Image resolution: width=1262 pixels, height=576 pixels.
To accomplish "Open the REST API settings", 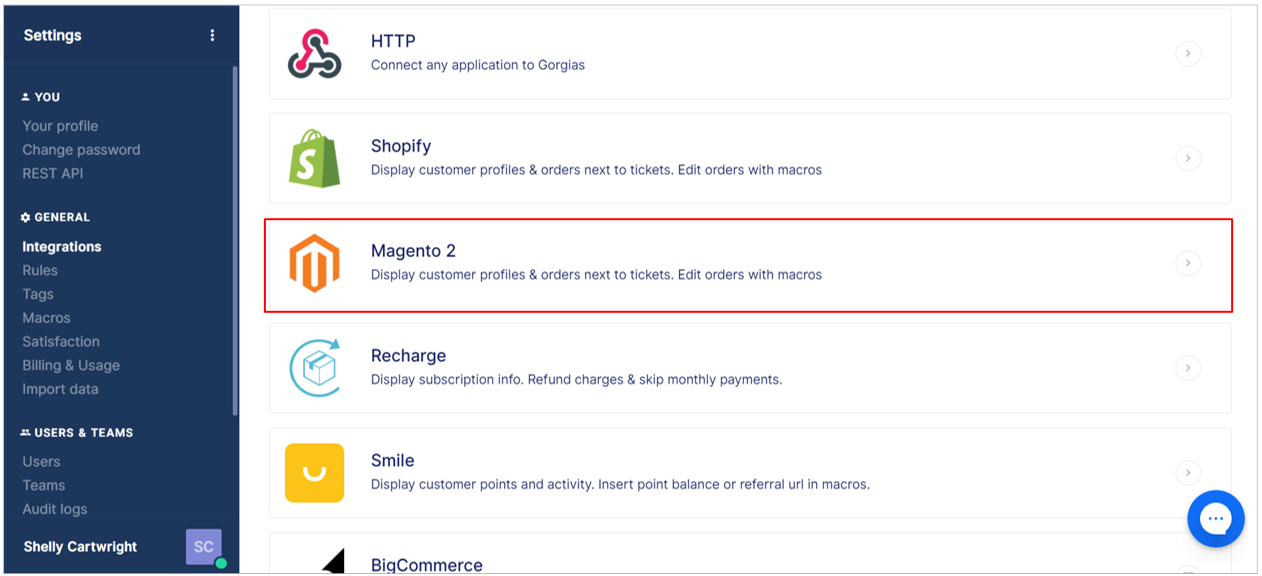I will pyautogui.click(x=53, y=173).
